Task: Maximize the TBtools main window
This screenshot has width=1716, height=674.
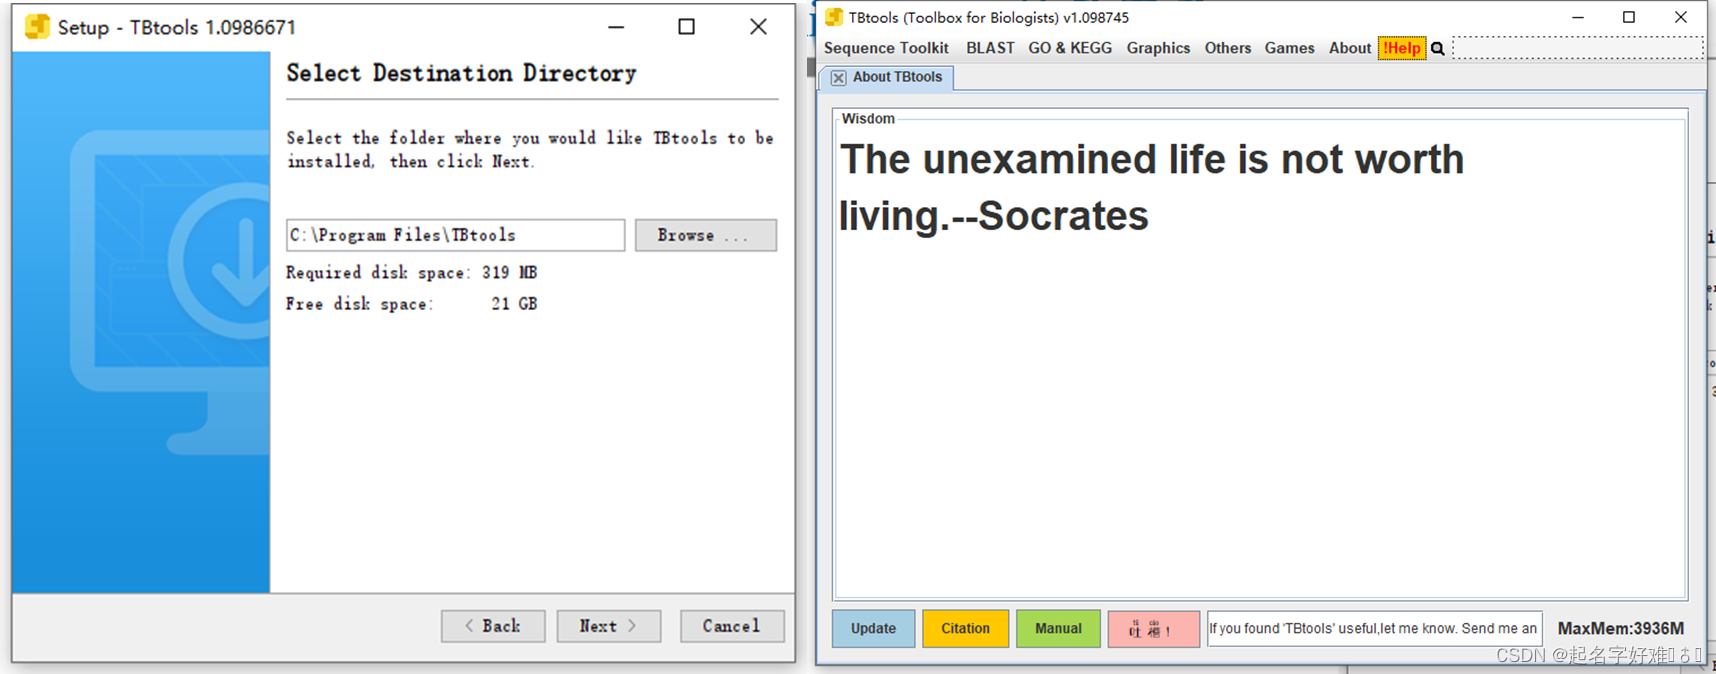Action: coord(1629,17)
